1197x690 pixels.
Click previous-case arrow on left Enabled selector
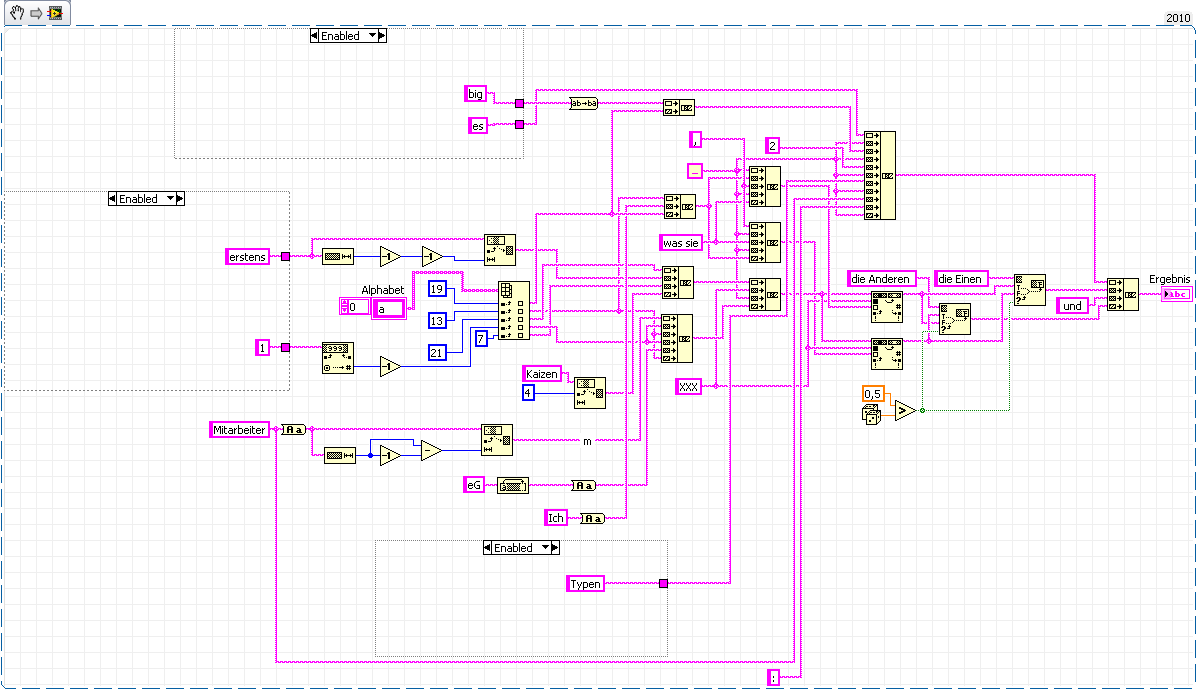click(x=113, y=199)
